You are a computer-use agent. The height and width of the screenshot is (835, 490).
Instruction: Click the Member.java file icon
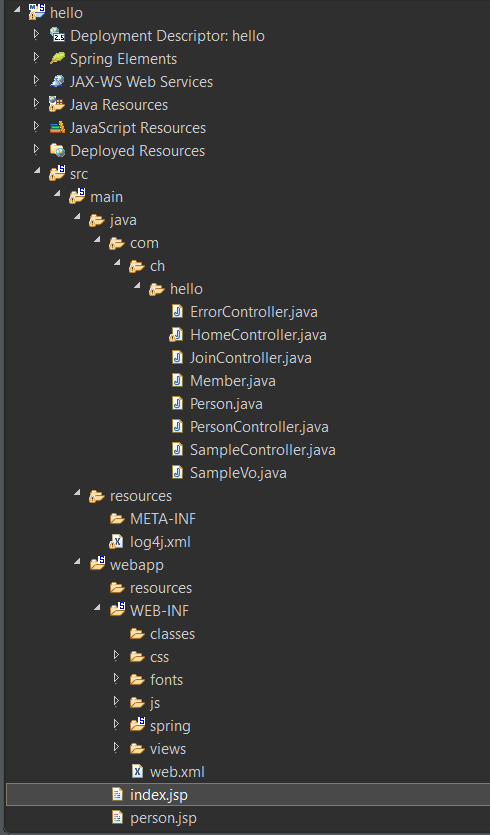click(177, 380)
